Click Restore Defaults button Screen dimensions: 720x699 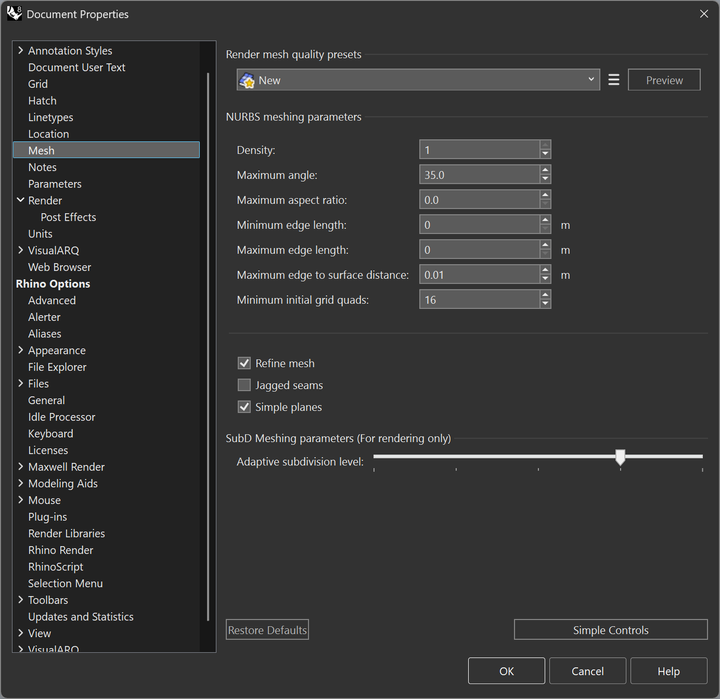coord(267,630)
